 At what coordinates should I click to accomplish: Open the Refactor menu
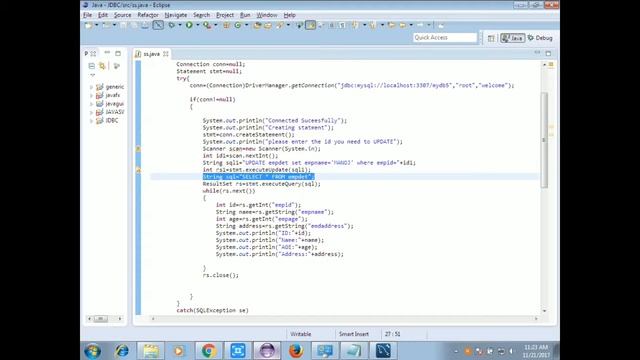coord(148,15)
